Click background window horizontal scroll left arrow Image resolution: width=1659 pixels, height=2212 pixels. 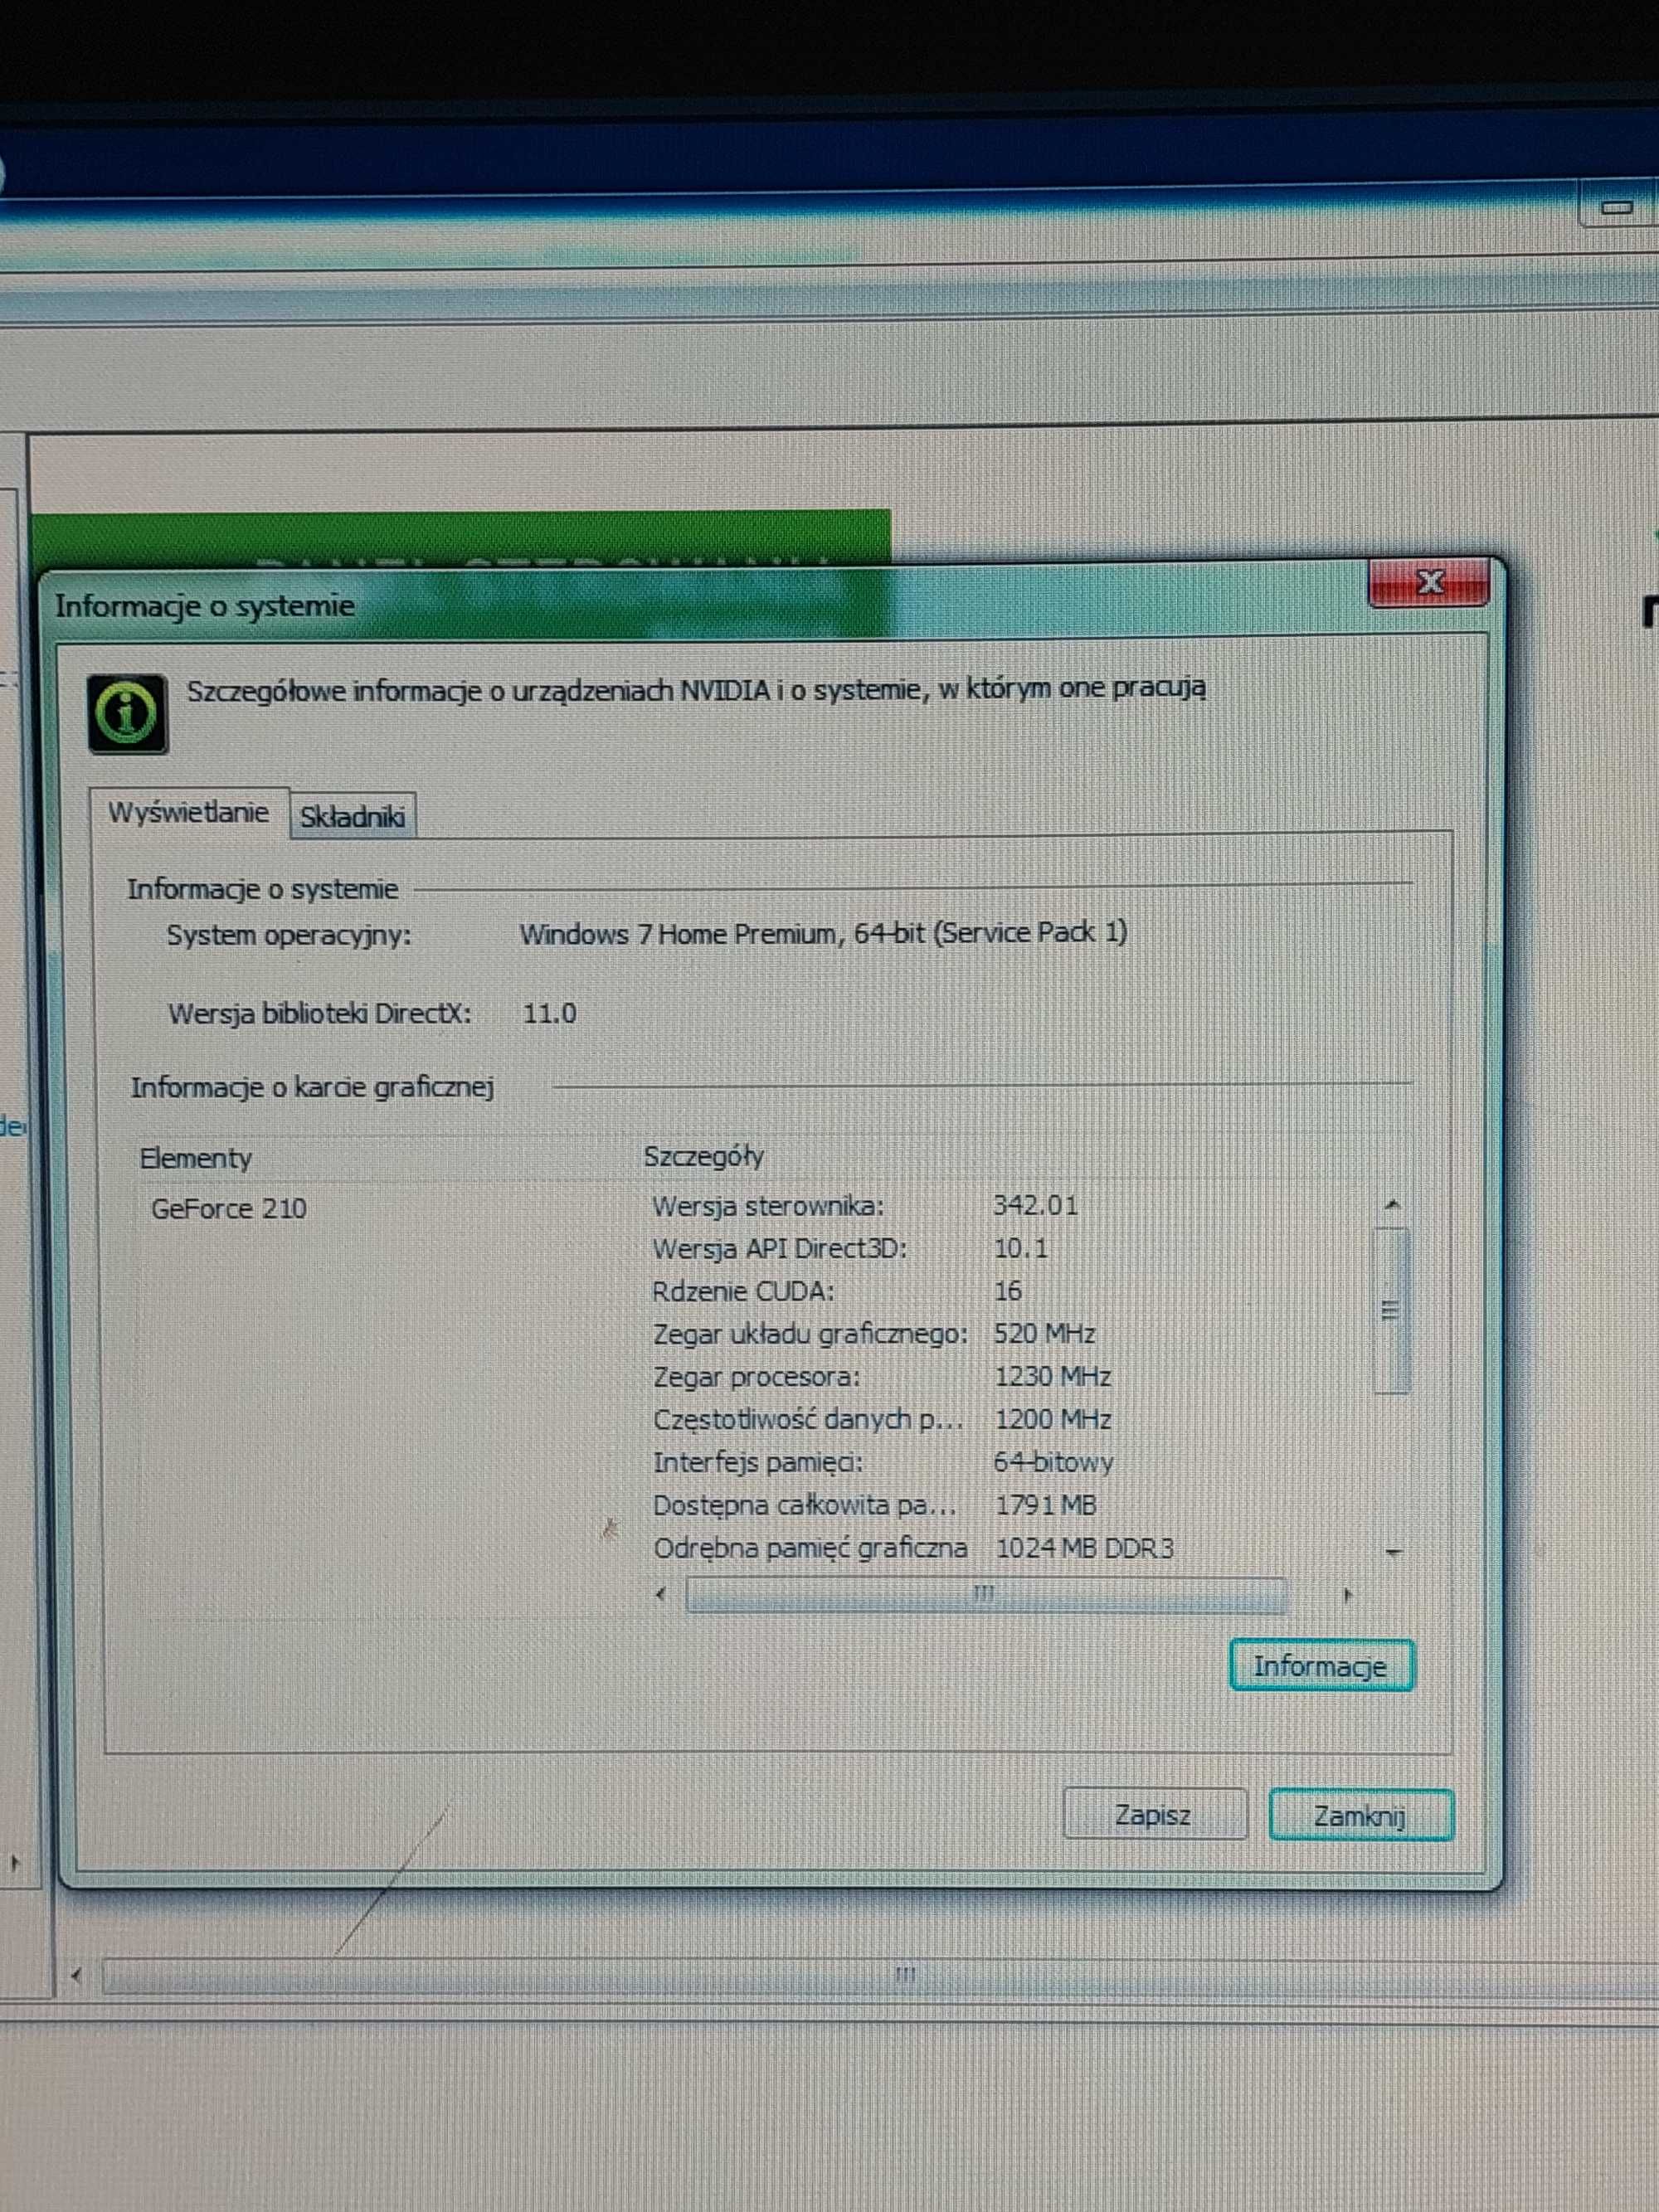pos(77,1975)
